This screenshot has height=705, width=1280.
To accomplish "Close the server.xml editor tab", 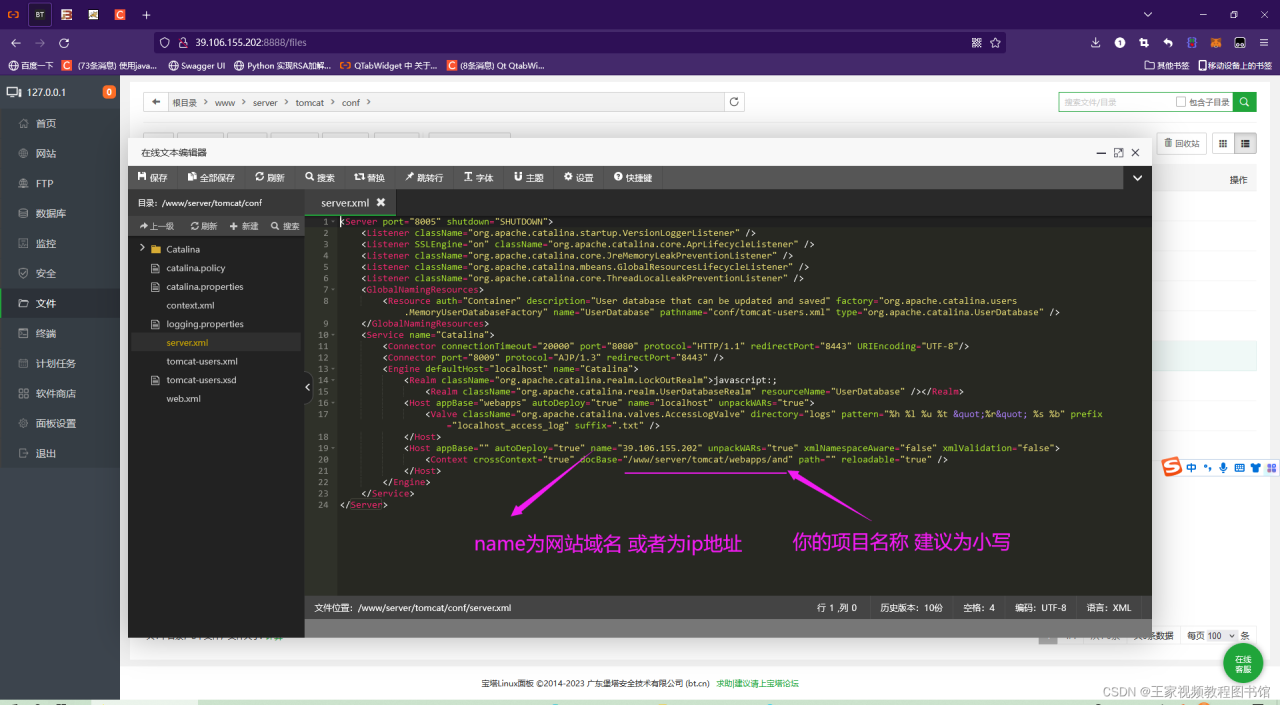I will [x=381, y=203].
